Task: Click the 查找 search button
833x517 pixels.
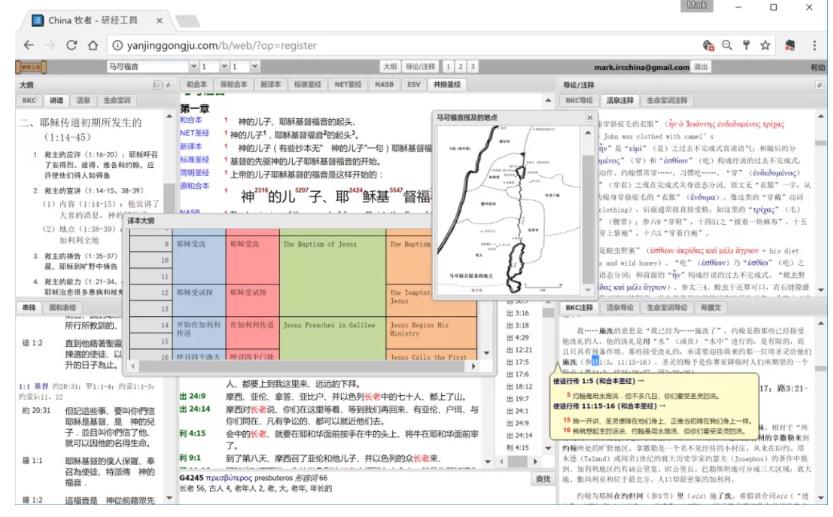Action: [x=544, y=480]
